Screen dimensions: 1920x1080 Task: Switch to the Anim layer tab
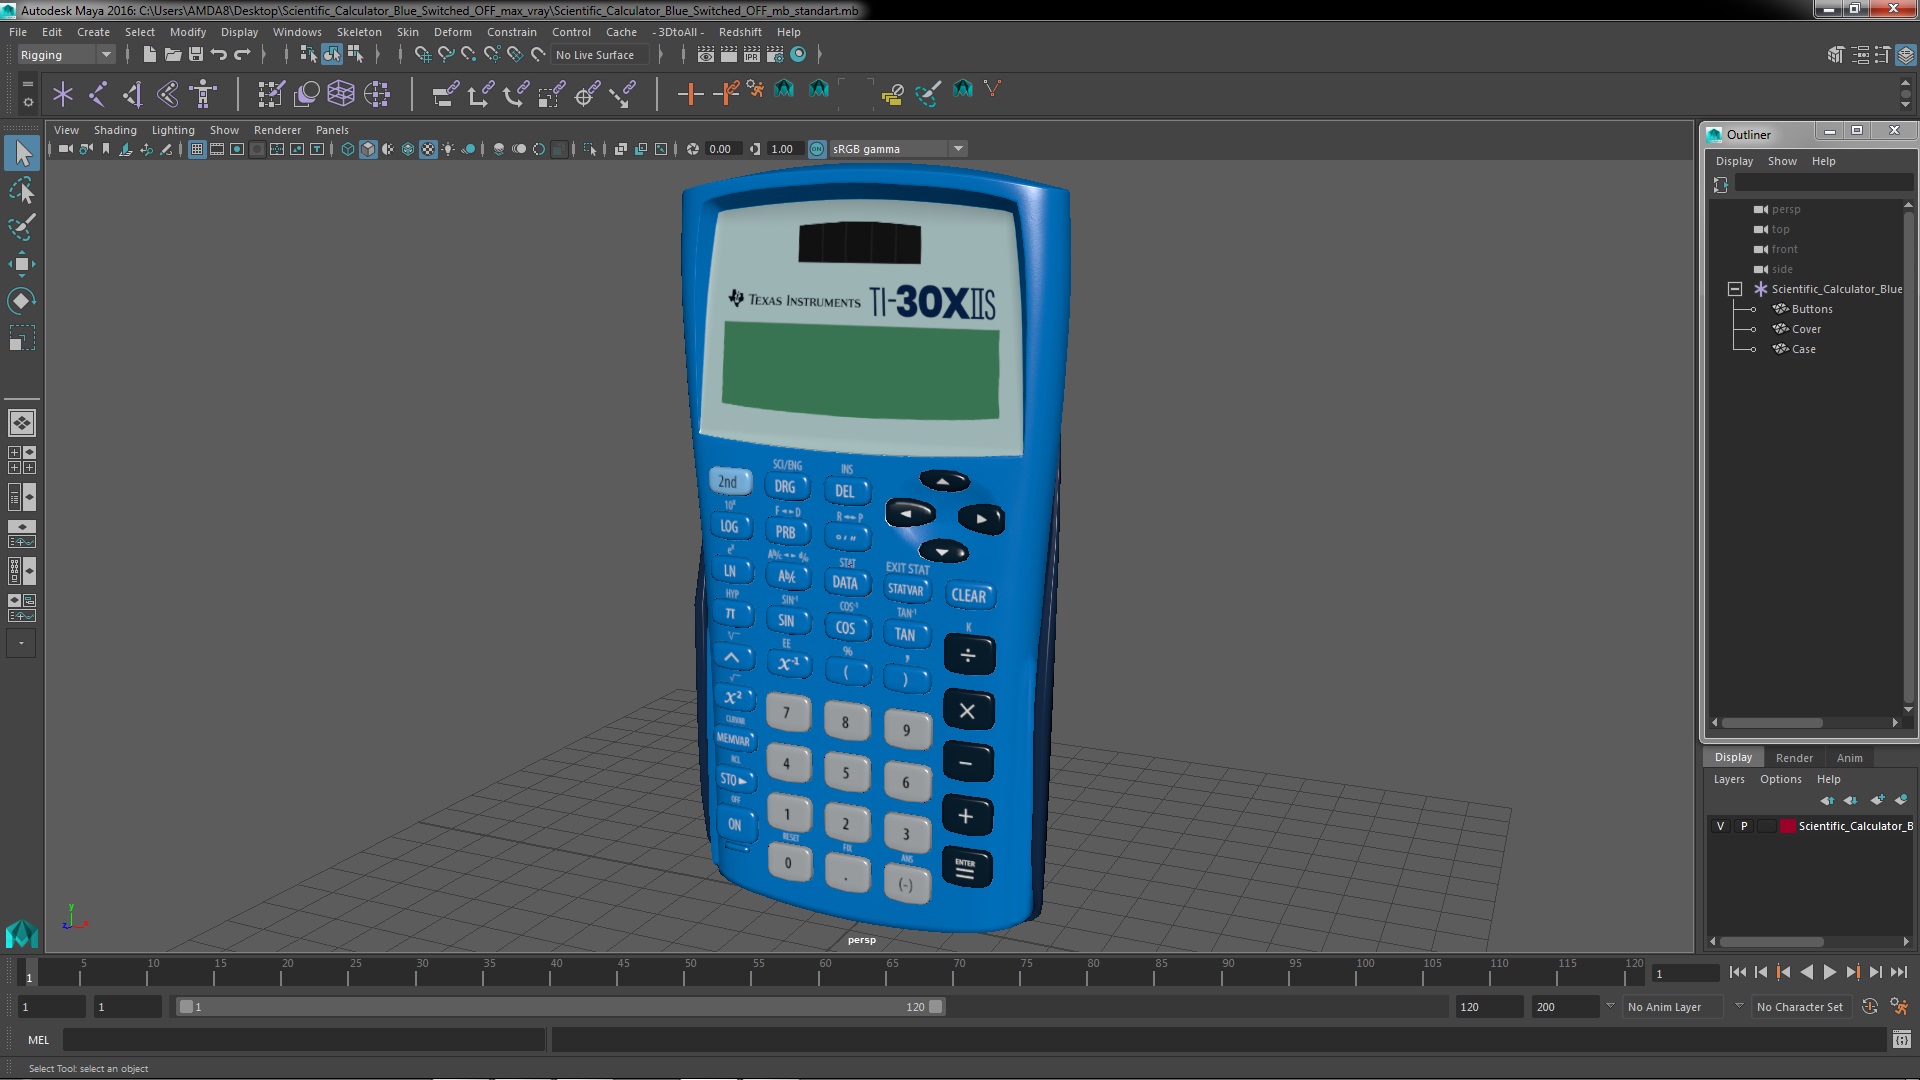(x=1849, y=758)
